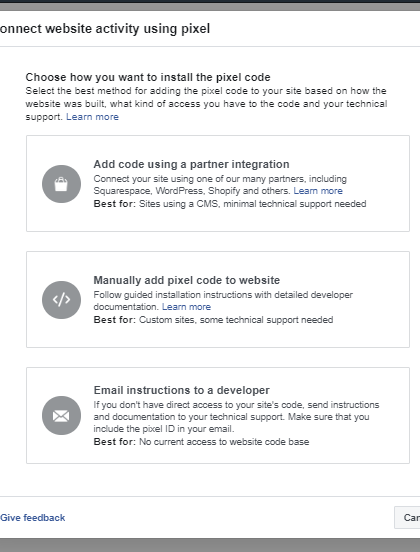Open Learn more link next to Shopify text
Screen dimensions: 420x552
pyautogui.click(x=318, y=191)
